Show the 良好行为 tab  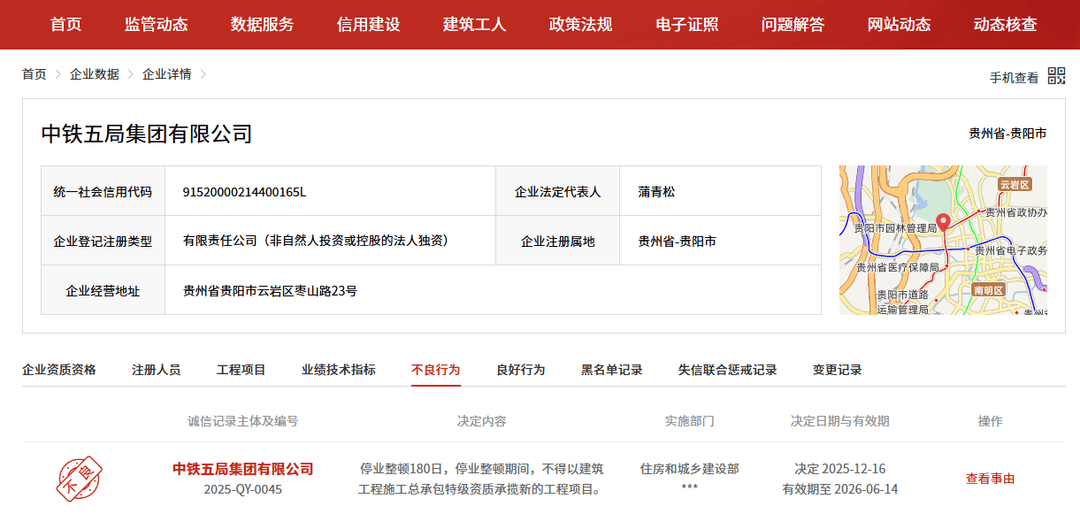click(520, 369)
